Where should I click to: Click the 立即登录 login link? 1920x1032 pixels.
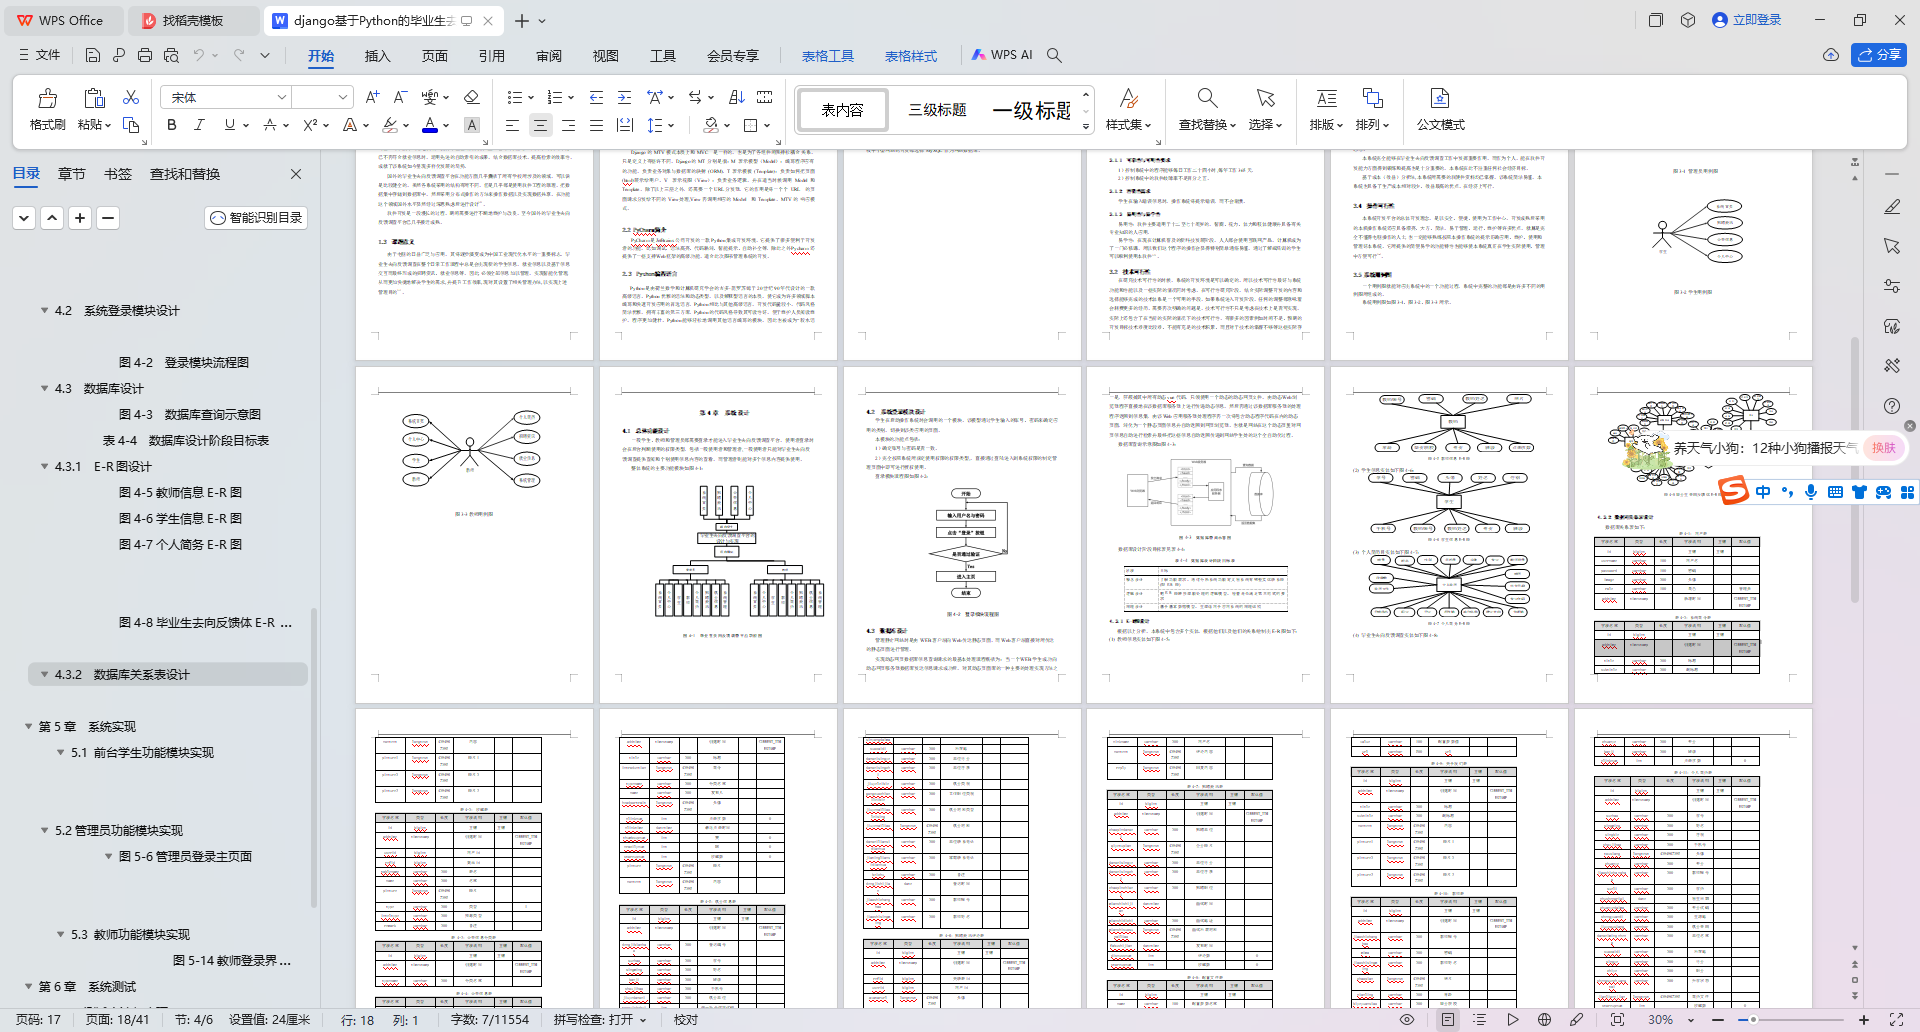[1747, 20]
